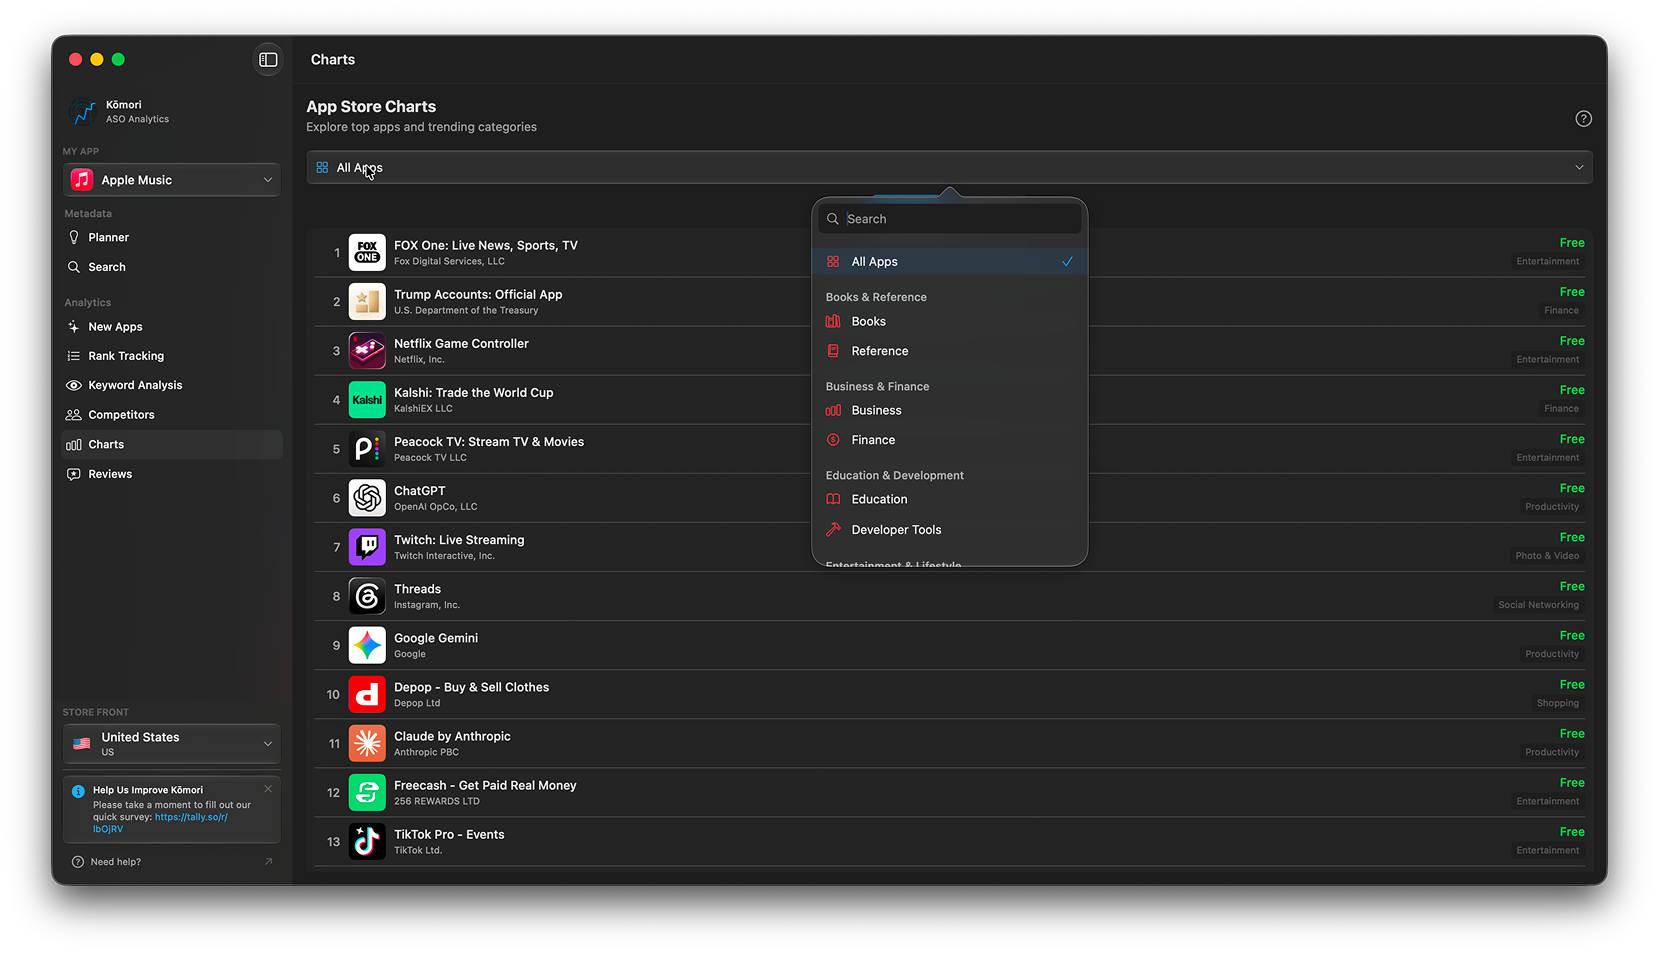Click the Books category icon
The image size is (1659, 954).
[833, 322]
